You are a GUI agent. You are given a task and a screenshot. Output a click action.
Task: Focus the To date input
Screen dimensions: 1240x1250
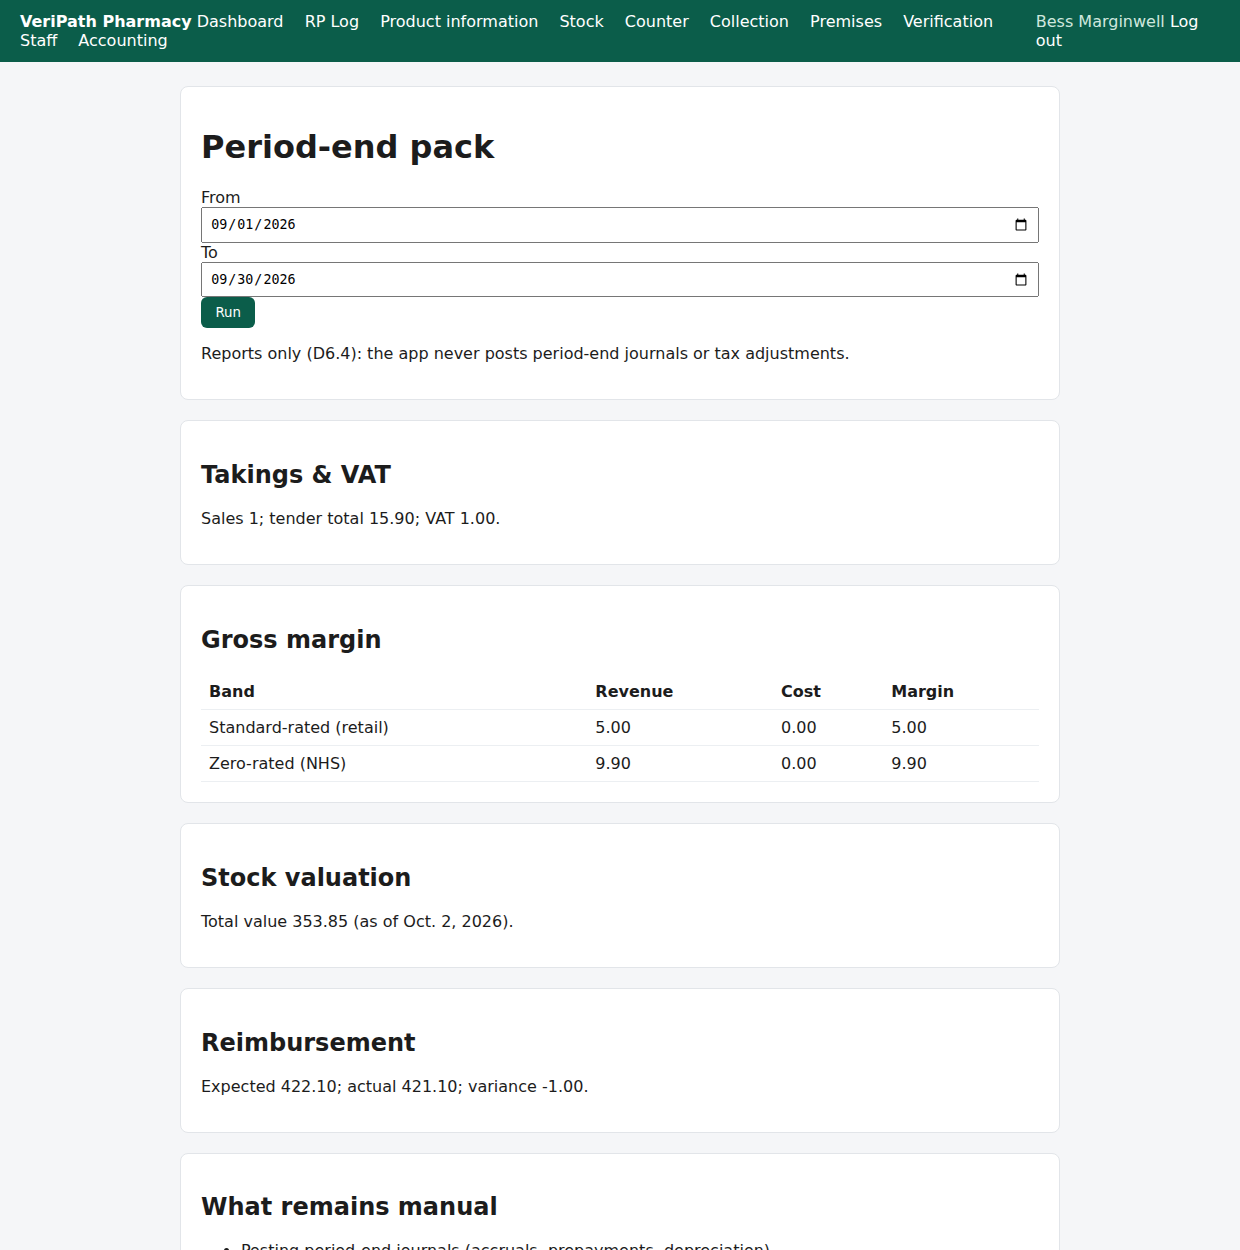[620, 280]
